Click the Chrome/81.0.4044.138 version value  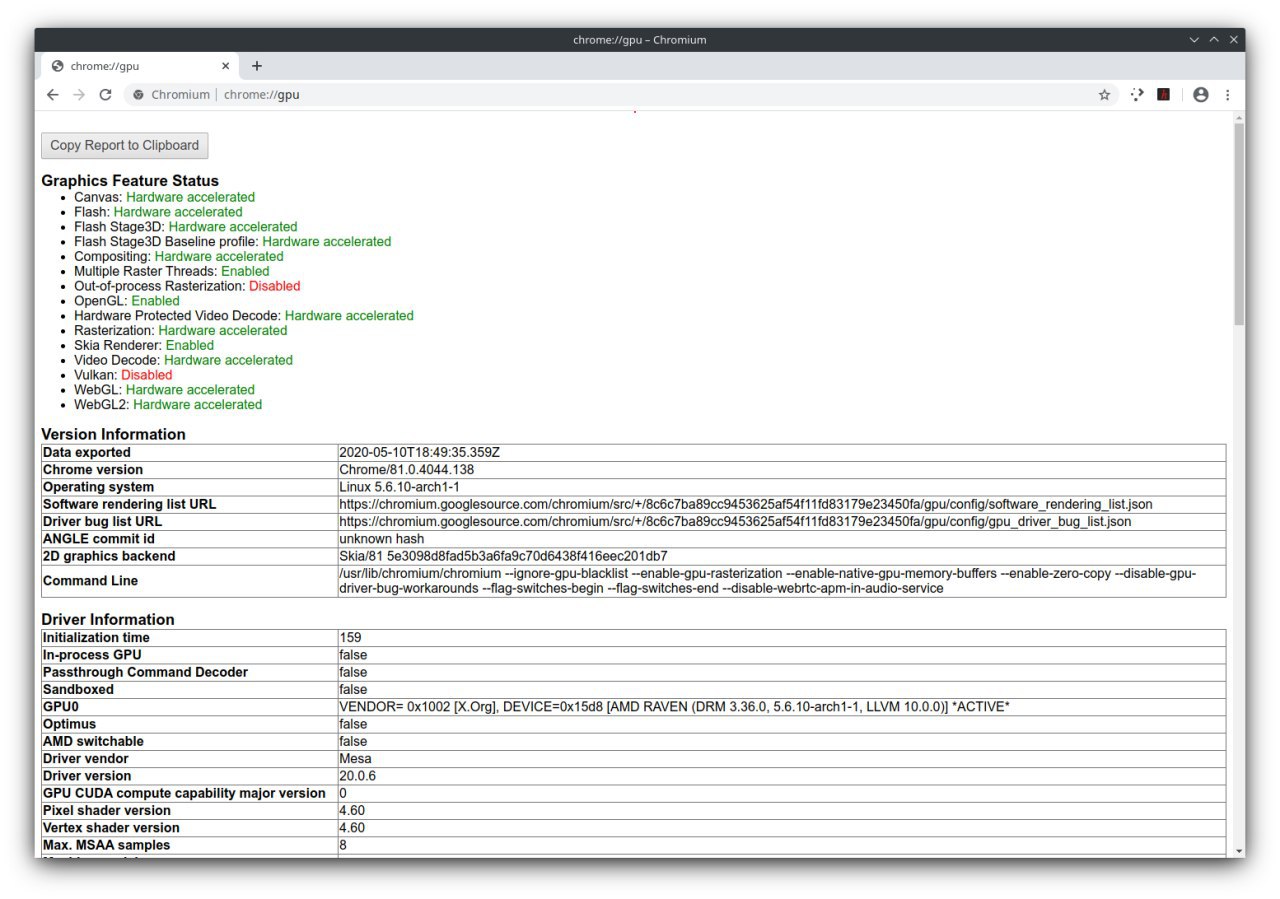point(406,470)
